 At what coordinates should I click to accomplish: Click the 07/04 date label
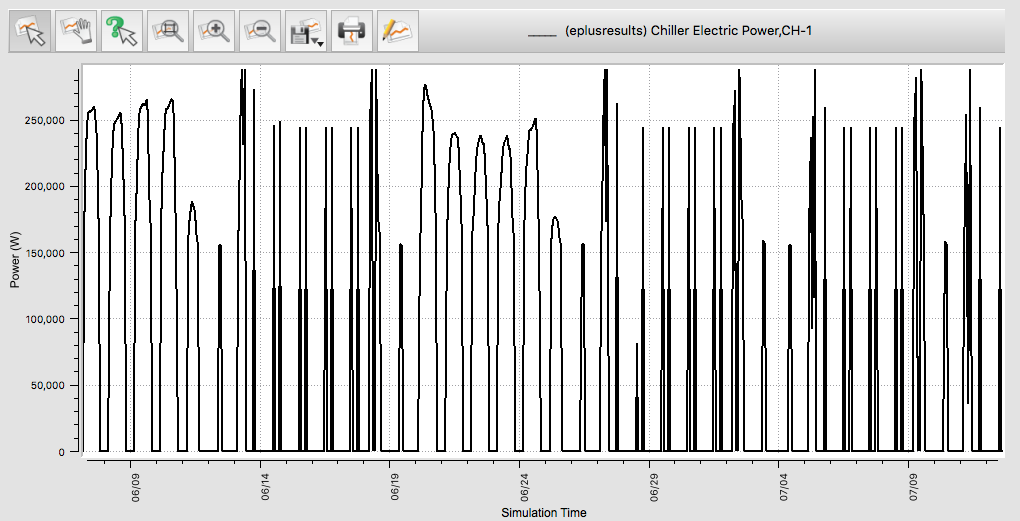[x=785, y=487]
